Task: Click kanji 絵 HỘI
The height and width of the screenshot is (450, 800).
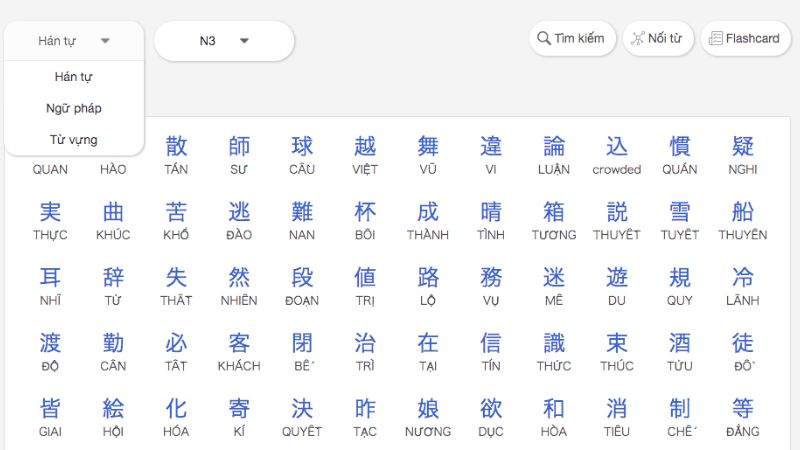Action: pyautogui.click(x=113, y=417)
